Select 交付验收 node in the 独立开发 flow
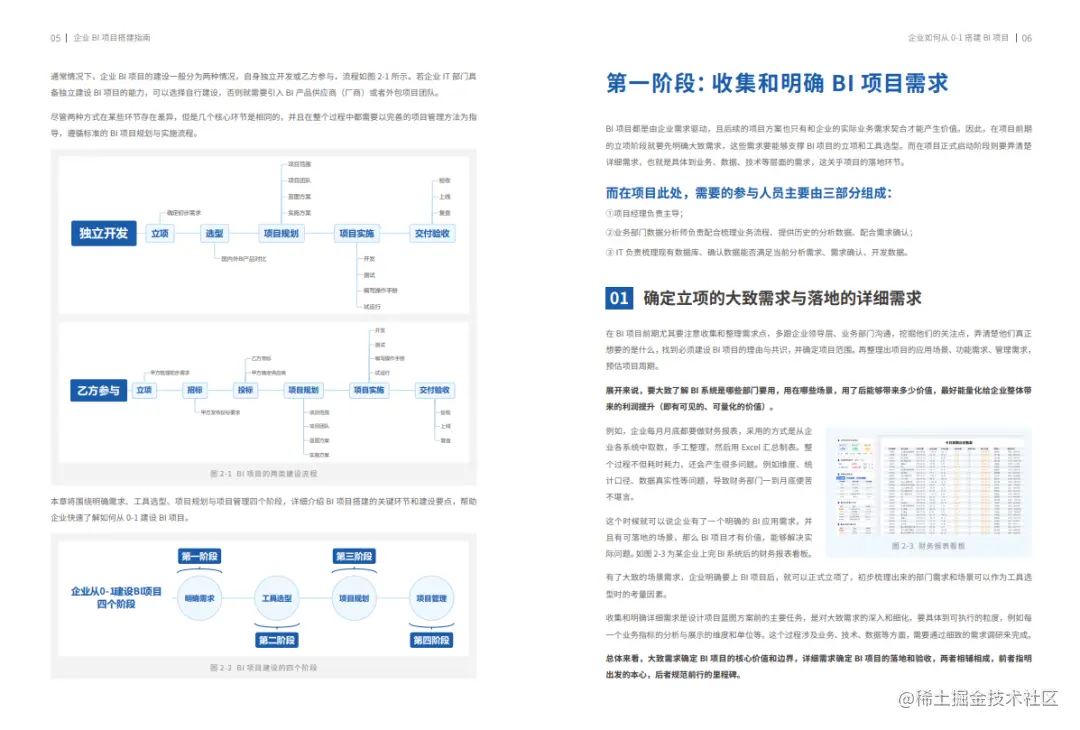Viewport: 1080px width, 730px height. tap(432, 233)
